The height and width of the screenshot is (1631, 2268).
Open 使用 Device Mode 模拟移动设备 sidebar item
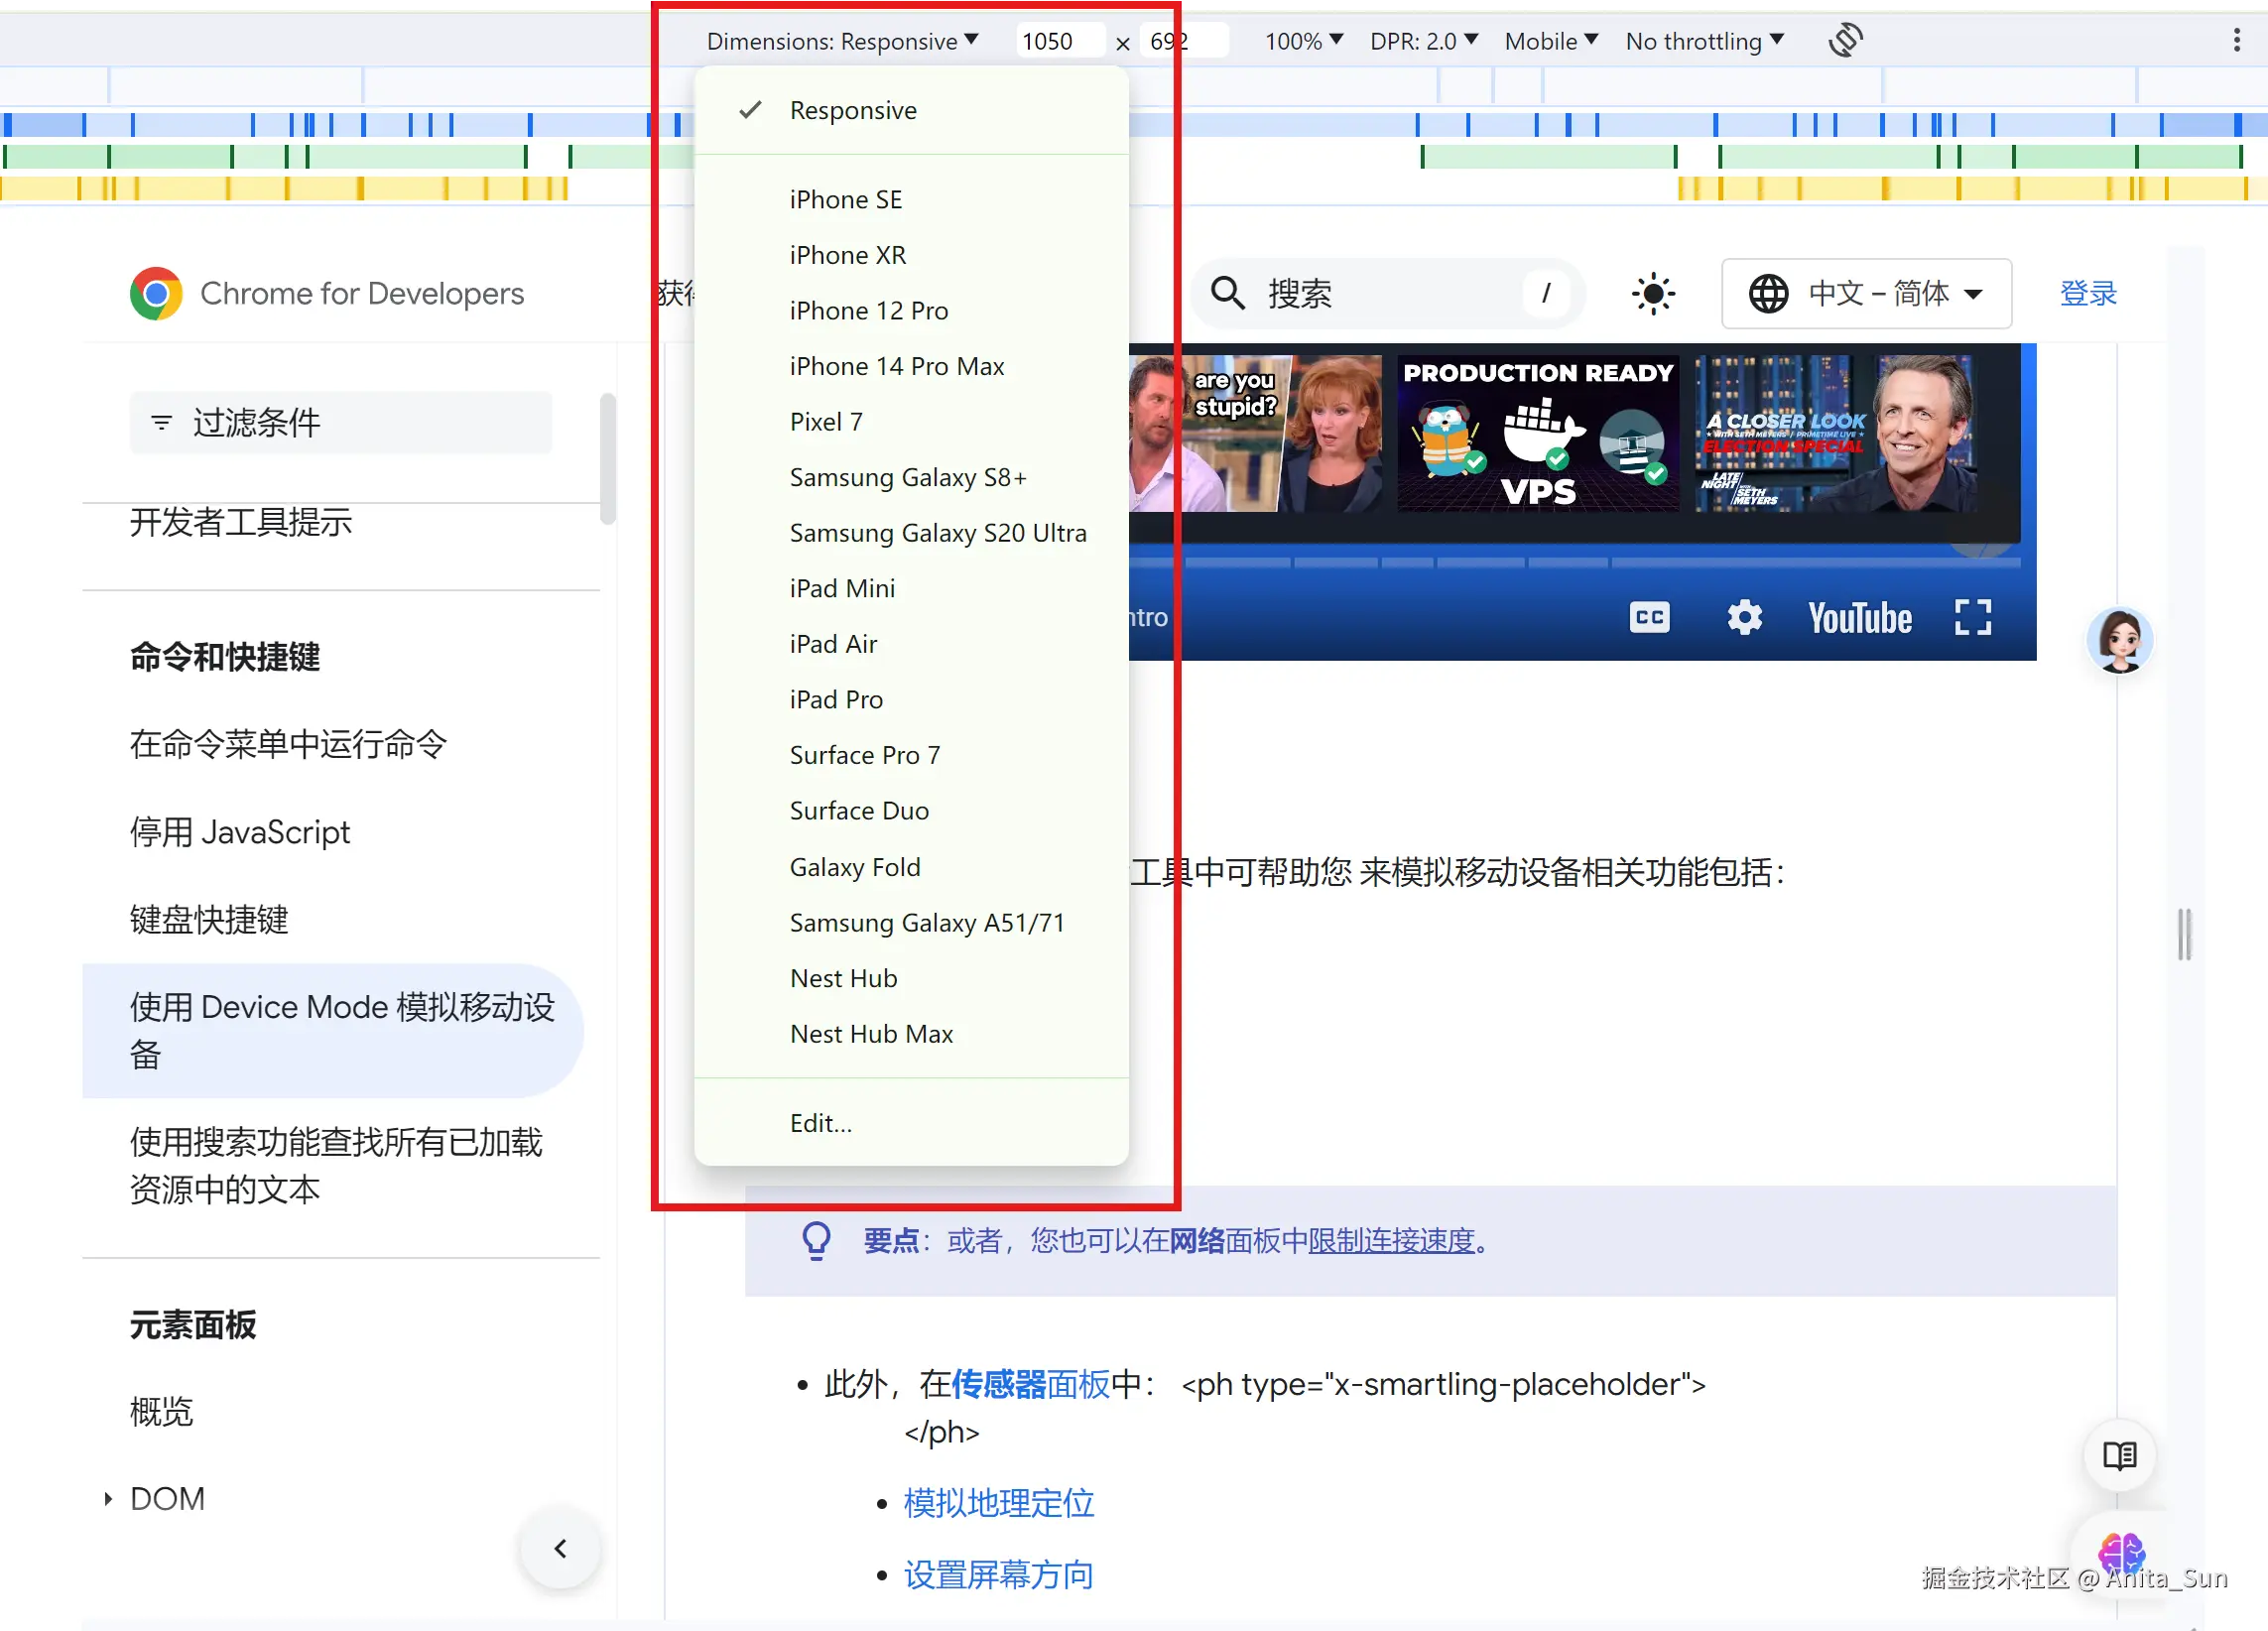333,1030
